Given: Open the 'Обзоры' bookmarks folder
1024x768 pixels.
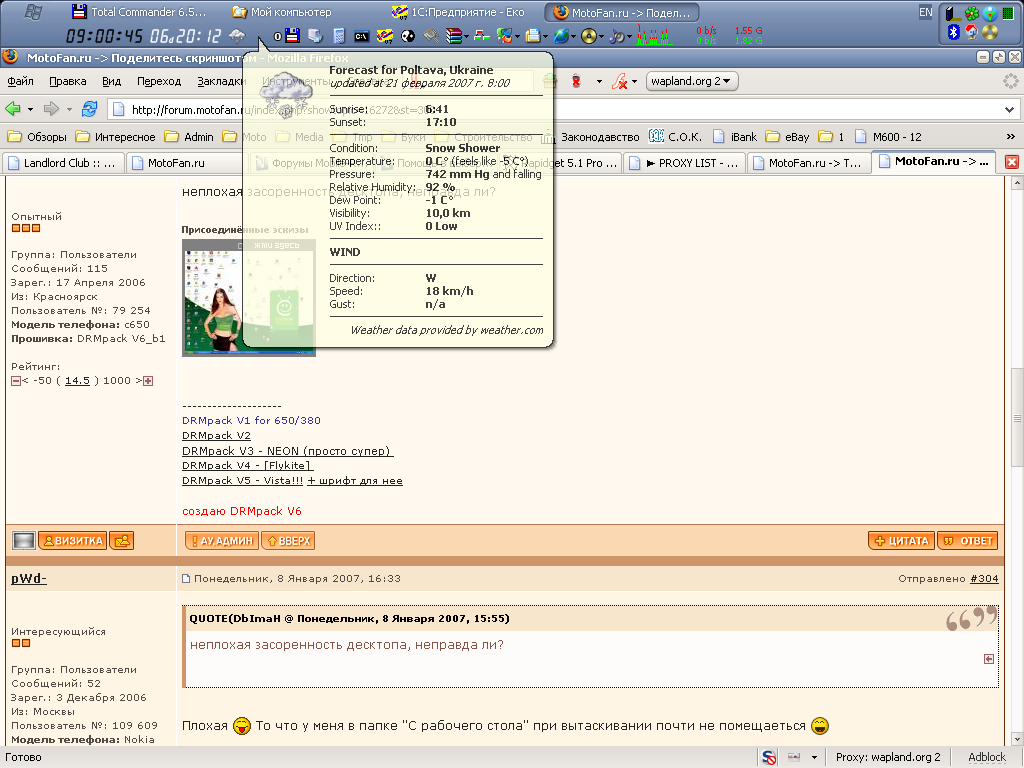Looking at the screenshot, I should tap(37, 137).
